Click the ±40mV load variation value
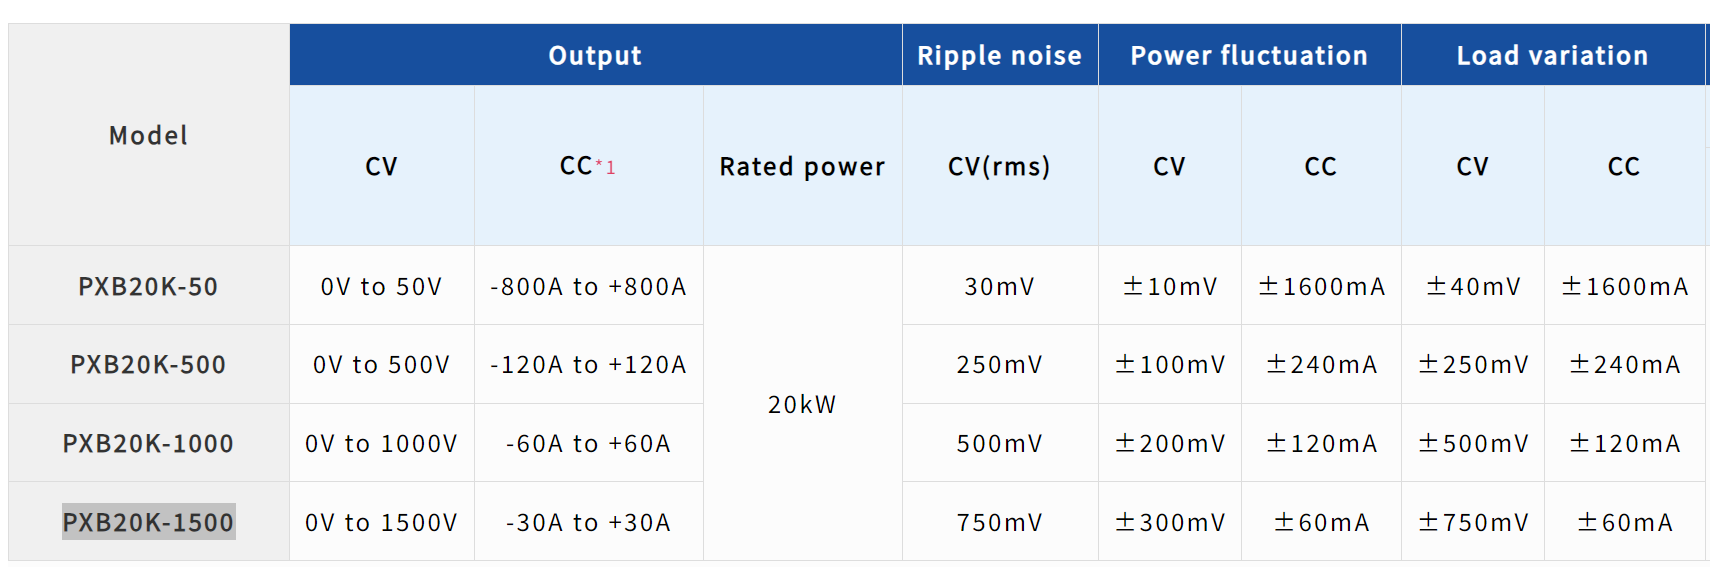 pyautogui.click(x=1473, y=287)
